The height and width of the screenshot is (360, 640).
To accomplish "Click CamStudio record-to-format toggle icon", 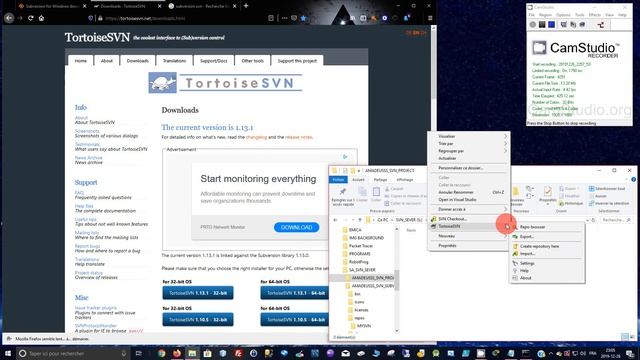I will point(582,25).
